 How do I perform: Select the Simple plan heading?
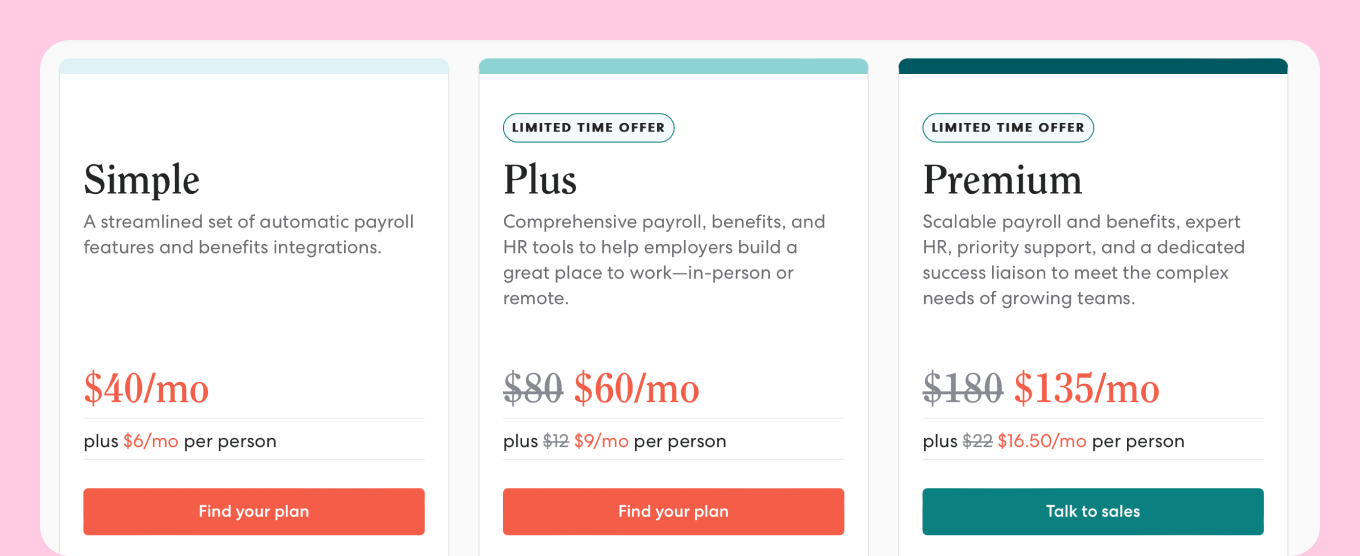[142, 180]
